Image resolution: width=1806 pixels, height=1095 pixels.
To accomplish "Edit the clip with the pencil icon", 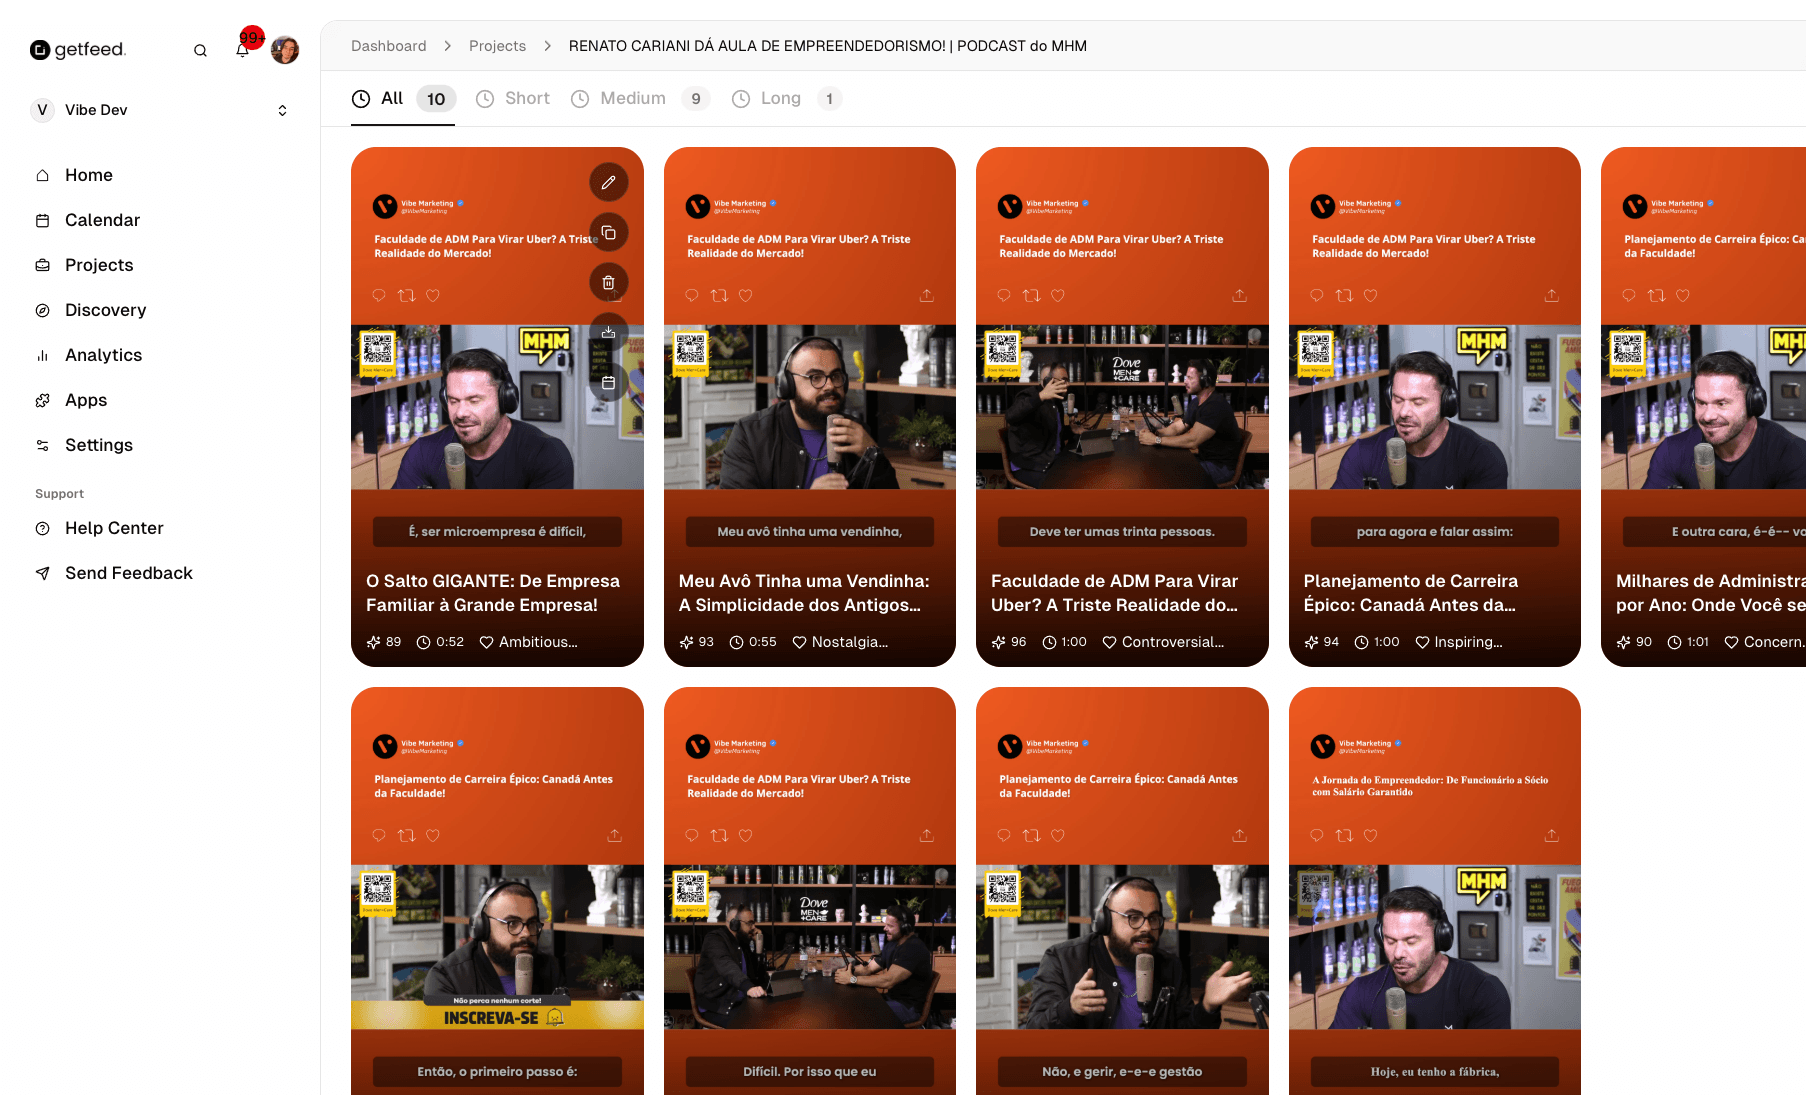I will point(609,182).
